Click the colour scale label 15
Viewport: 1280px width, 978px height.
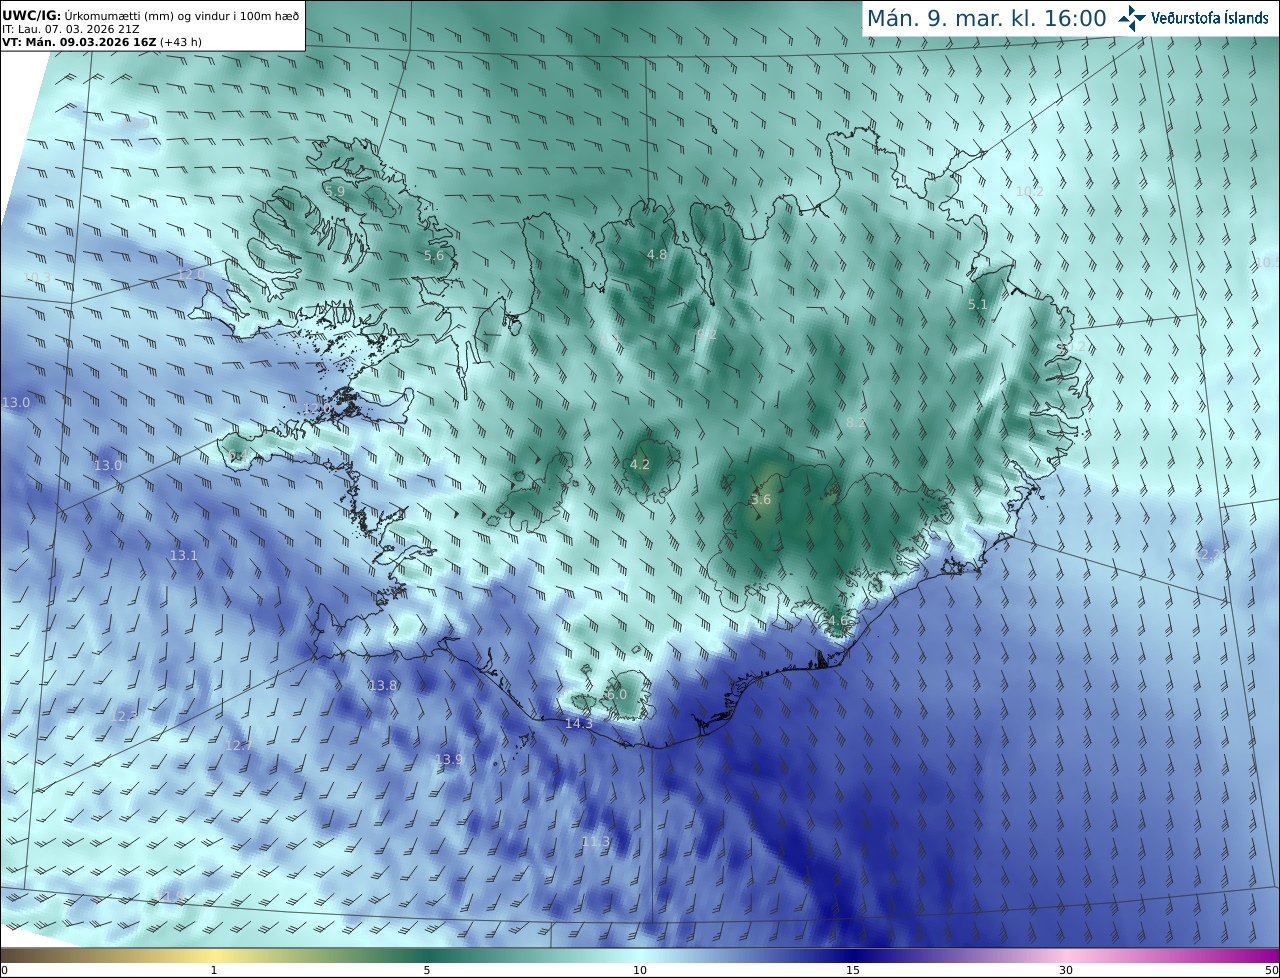(x=853, y=970)
